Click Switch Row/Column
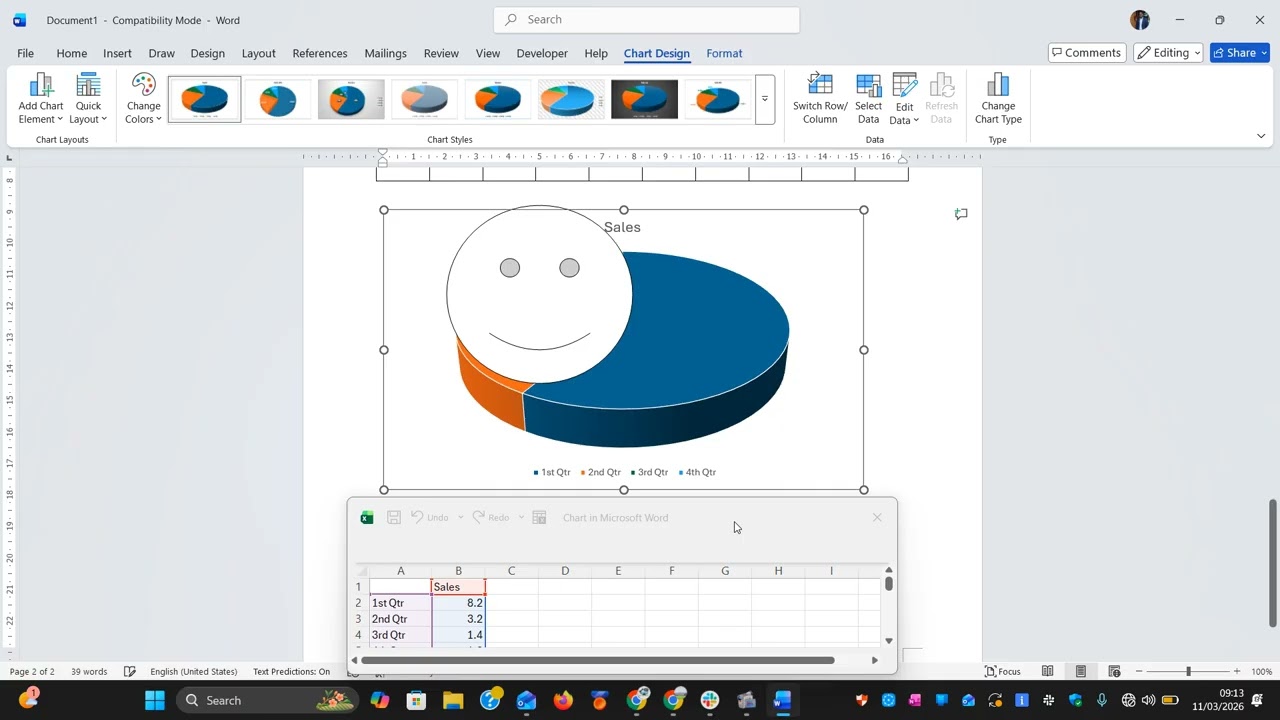1280x720 pixels. [x=820, y=99]
